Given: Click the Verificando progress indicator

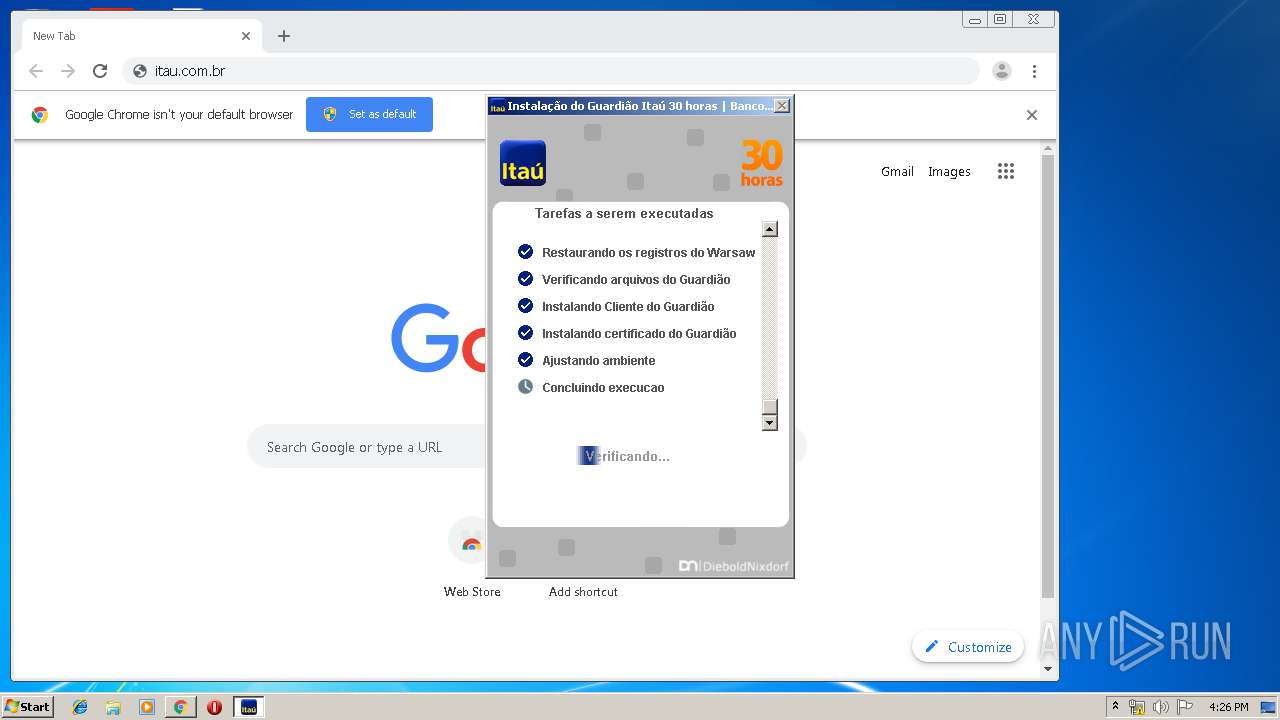Looking at the screenshot, I should [624, 456].
